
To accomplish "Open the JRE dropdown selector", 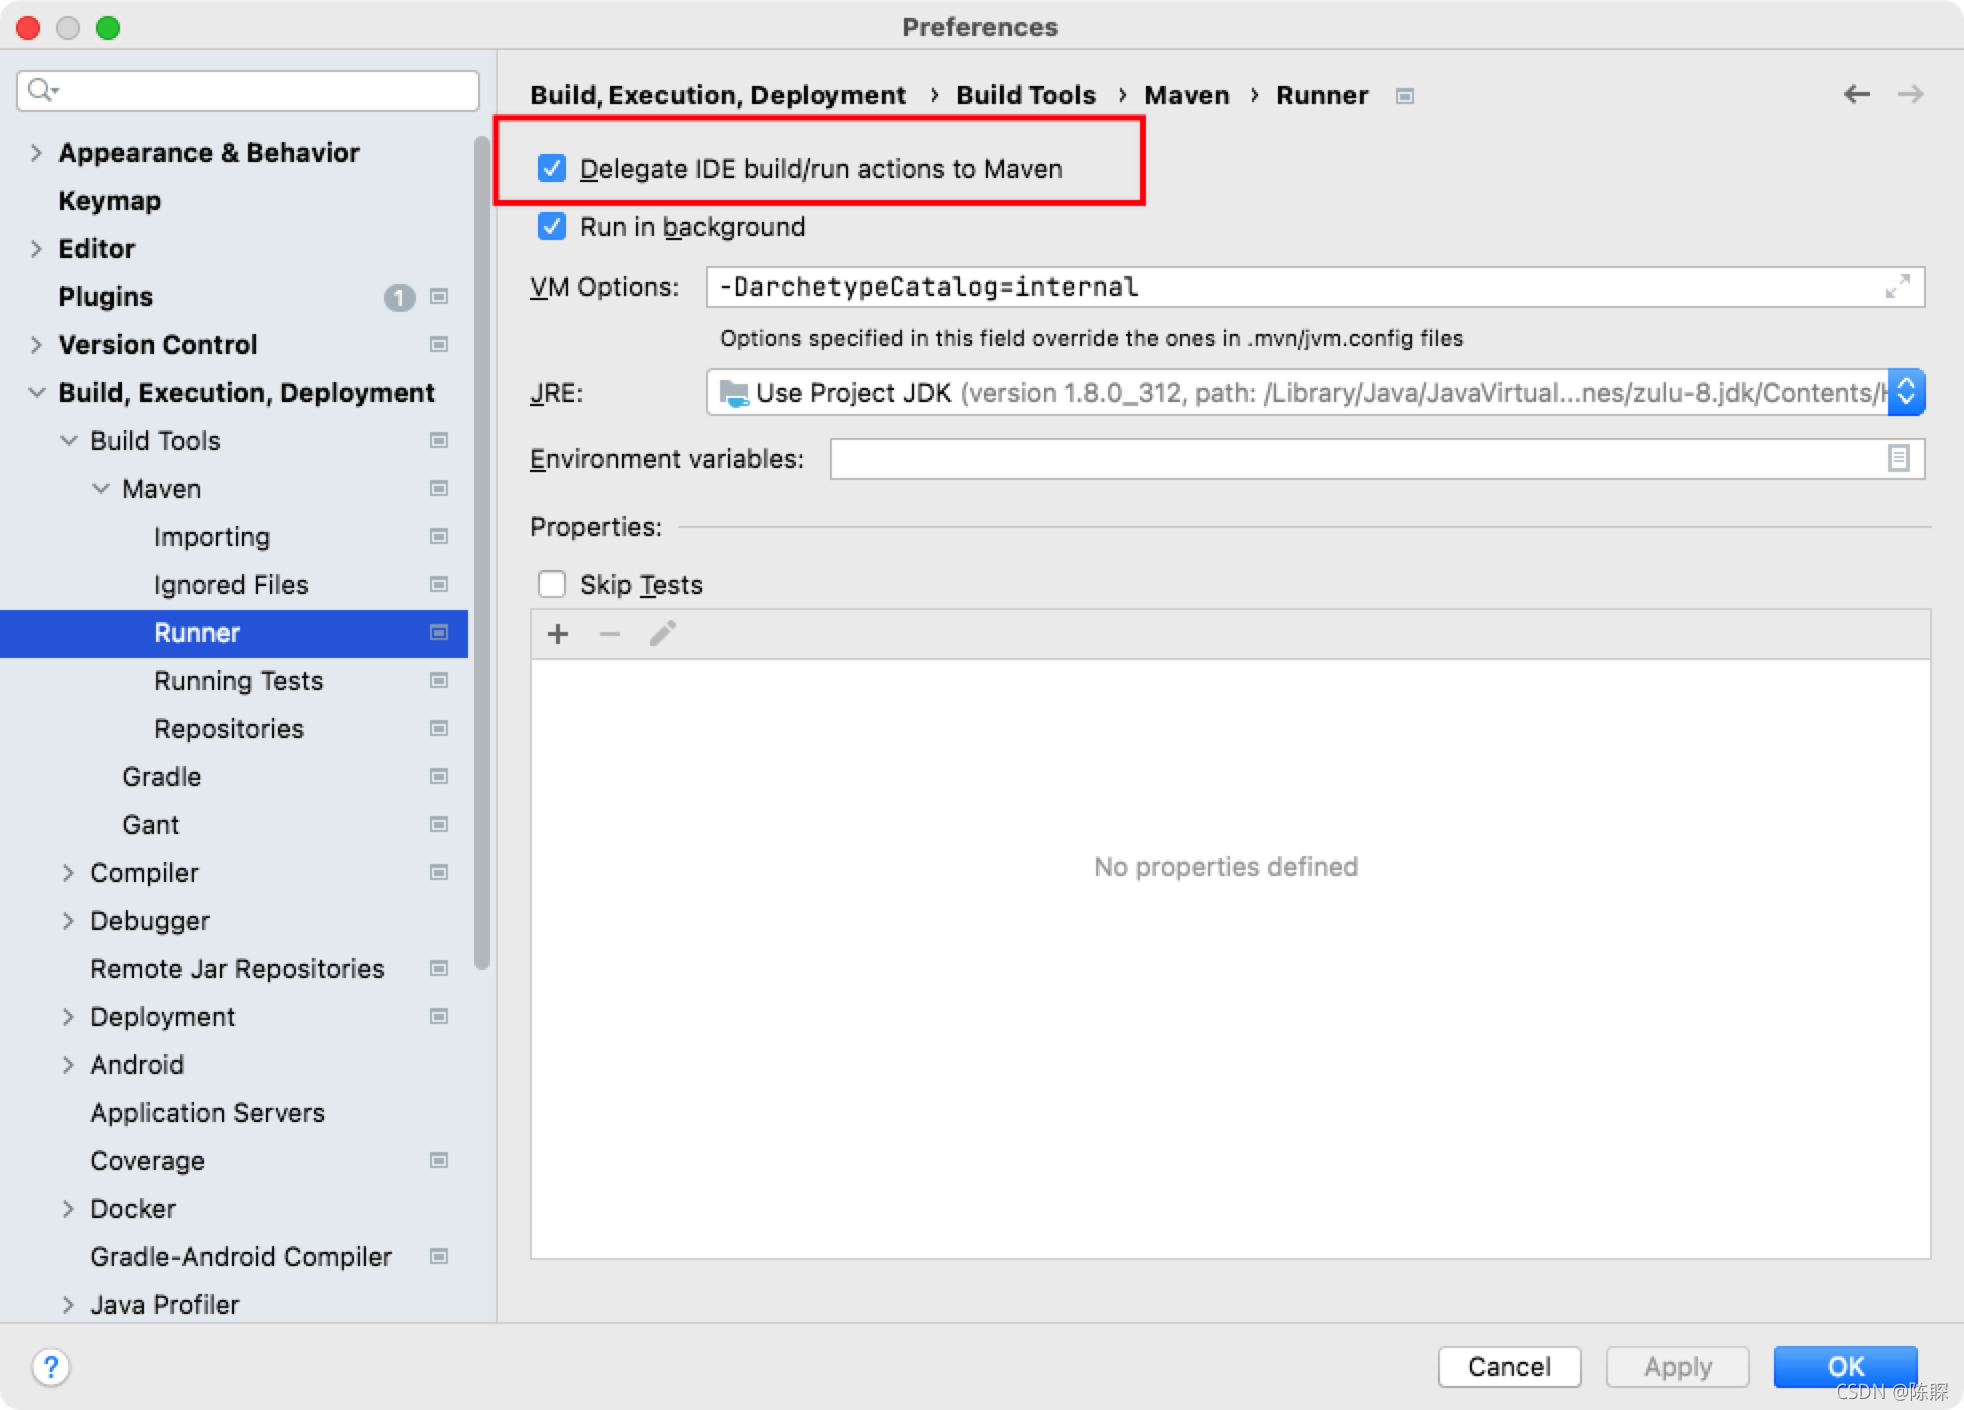I will coord(1906,393).
